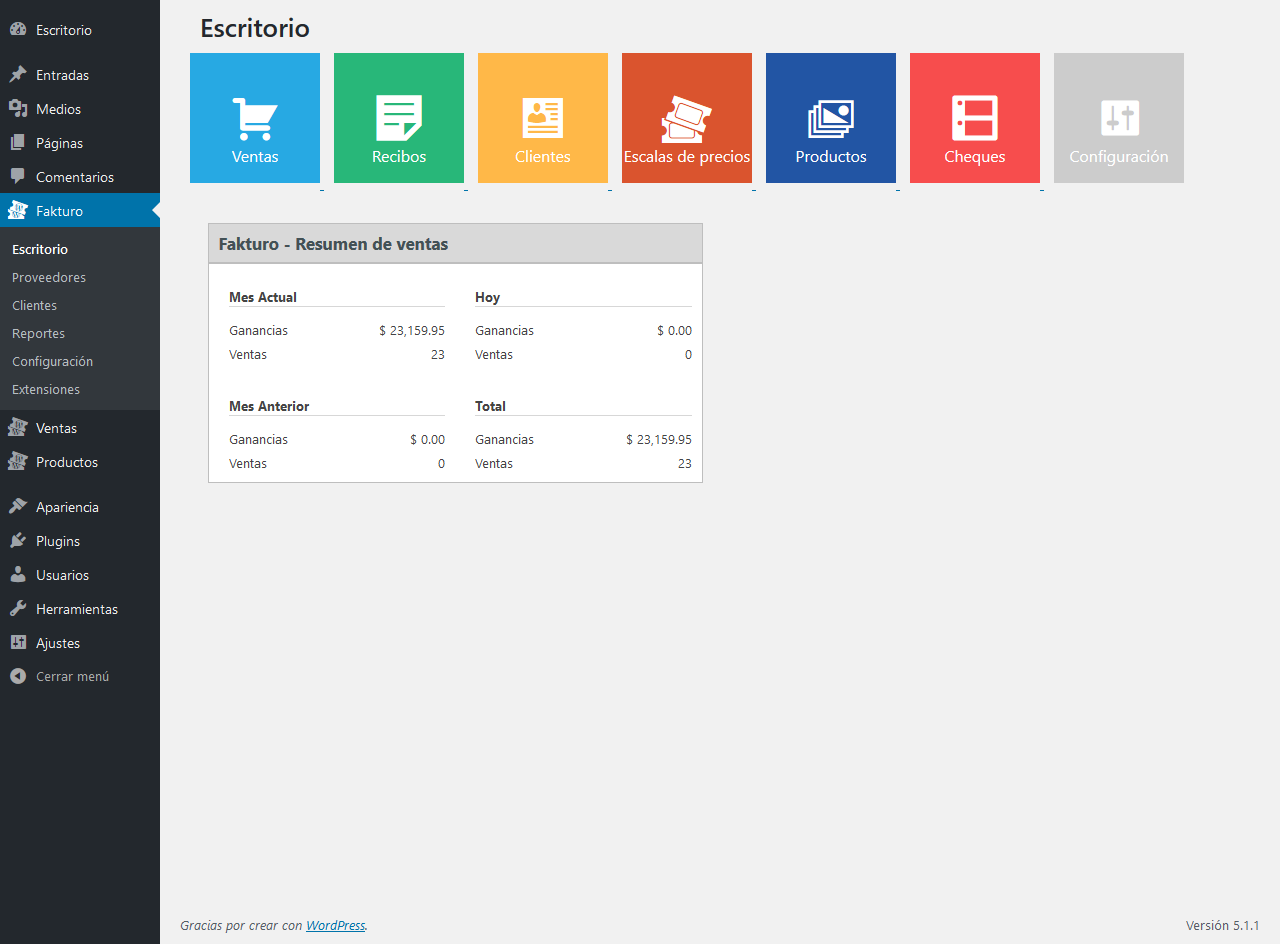The width and height of the screenshot is (1280, 944).
Task: Click the Entradas pushpin icon
Action: tap(18, 75)
